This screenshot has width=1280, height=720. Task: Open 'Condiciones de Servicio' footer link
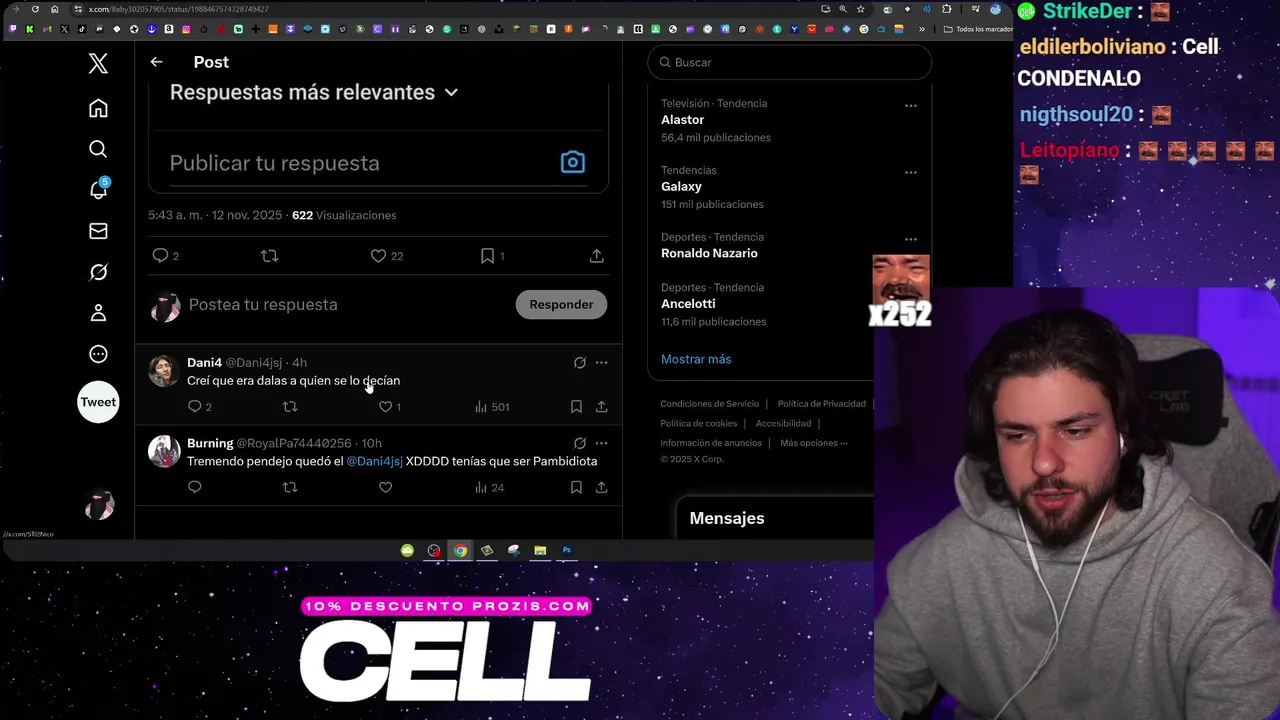coord(709,404)
